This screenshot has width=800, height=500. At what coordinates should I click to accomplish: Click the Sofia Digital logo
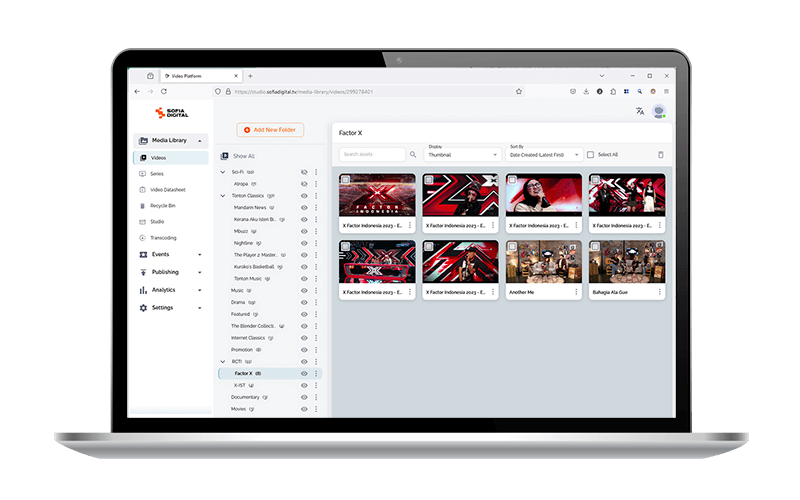[172, 113]
